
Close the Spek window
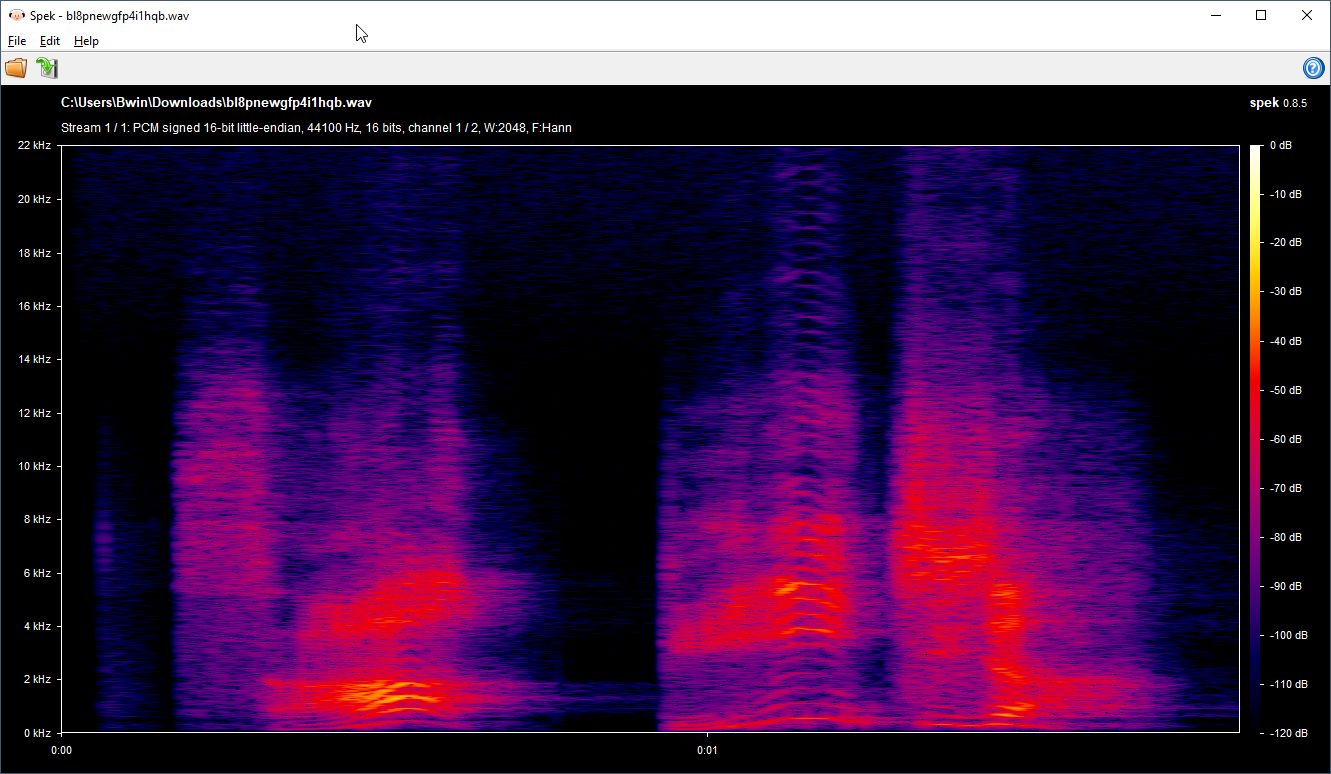pyautogui.click(x=1307, y=15)
